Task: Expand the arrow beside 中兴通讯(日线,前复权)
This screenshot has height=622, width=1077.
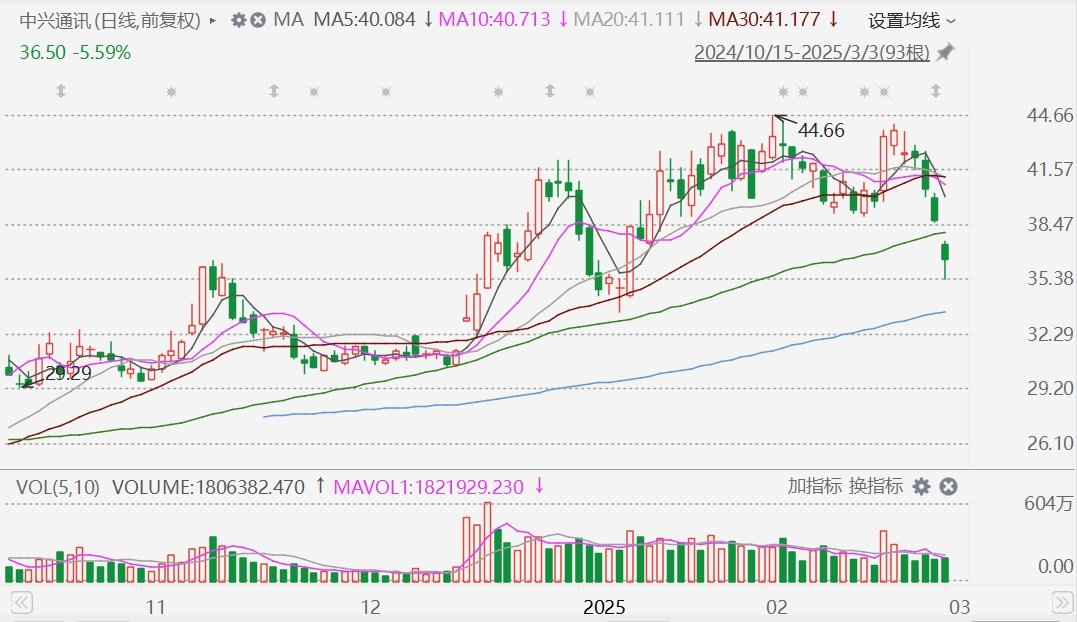Action: pyautogui.click(x=212, y=21)
